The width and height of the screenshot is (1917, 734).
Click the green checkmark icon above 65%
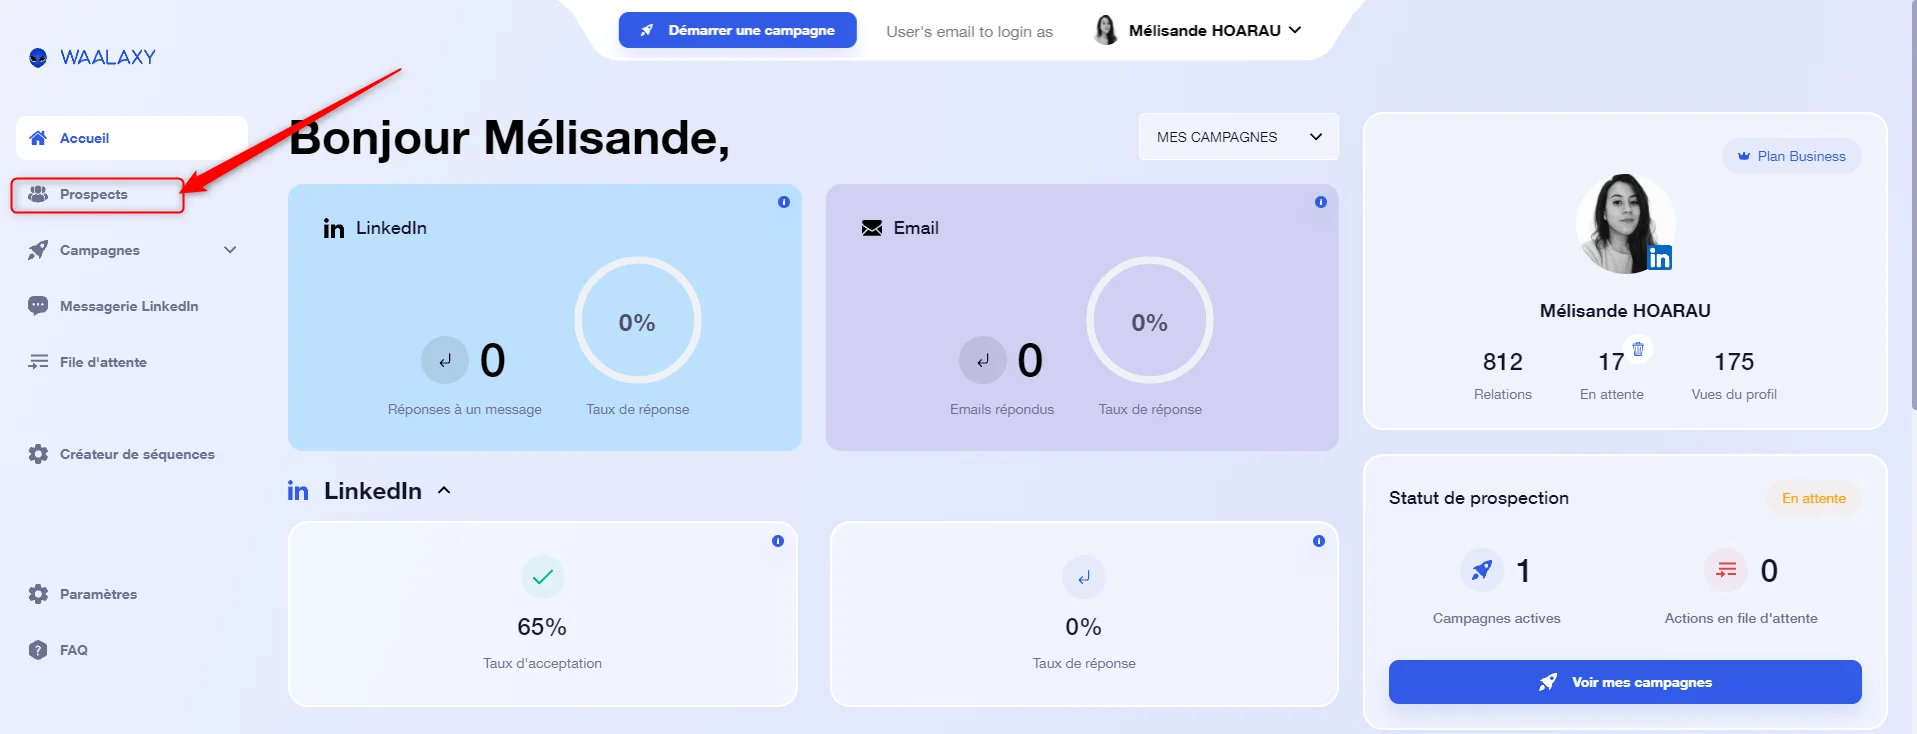[x=543, y=577]
